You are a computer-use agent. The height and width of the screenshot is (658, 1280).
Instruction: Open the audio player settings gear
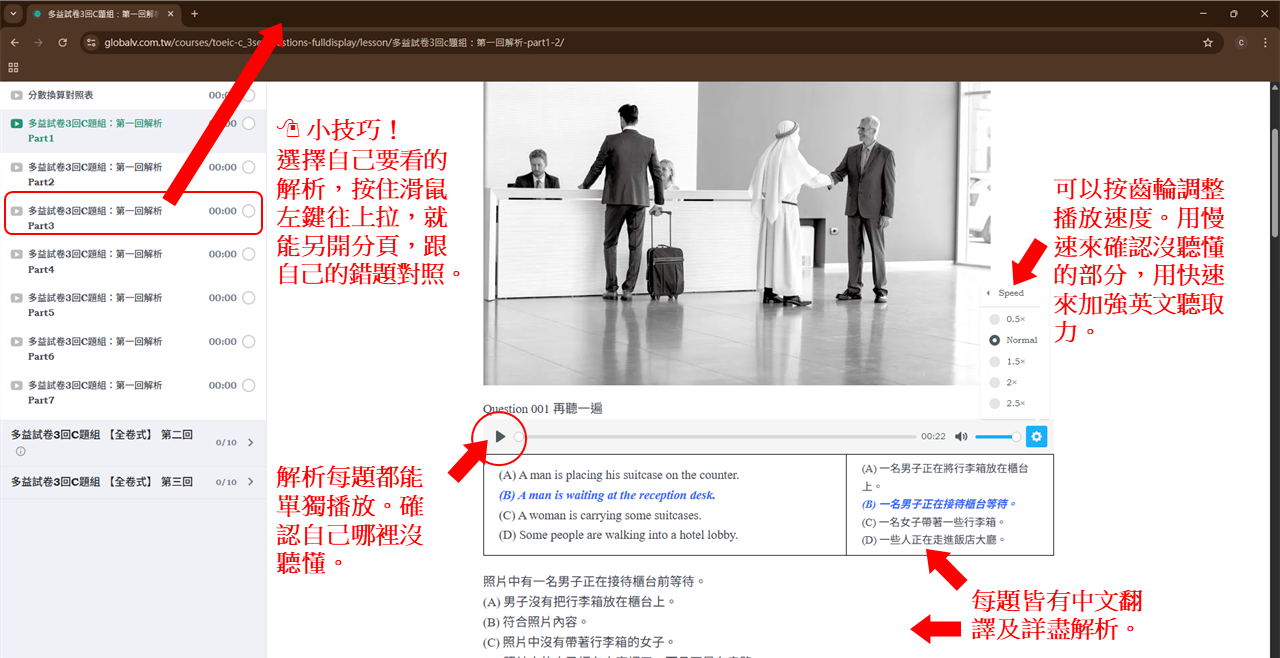pyautogui.click(x=1036, y=437)
